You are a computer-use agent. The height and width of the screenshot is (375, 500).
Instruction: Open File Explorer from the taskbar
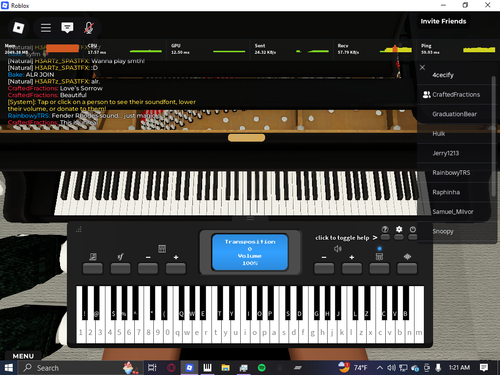click(x=225, y=368)
